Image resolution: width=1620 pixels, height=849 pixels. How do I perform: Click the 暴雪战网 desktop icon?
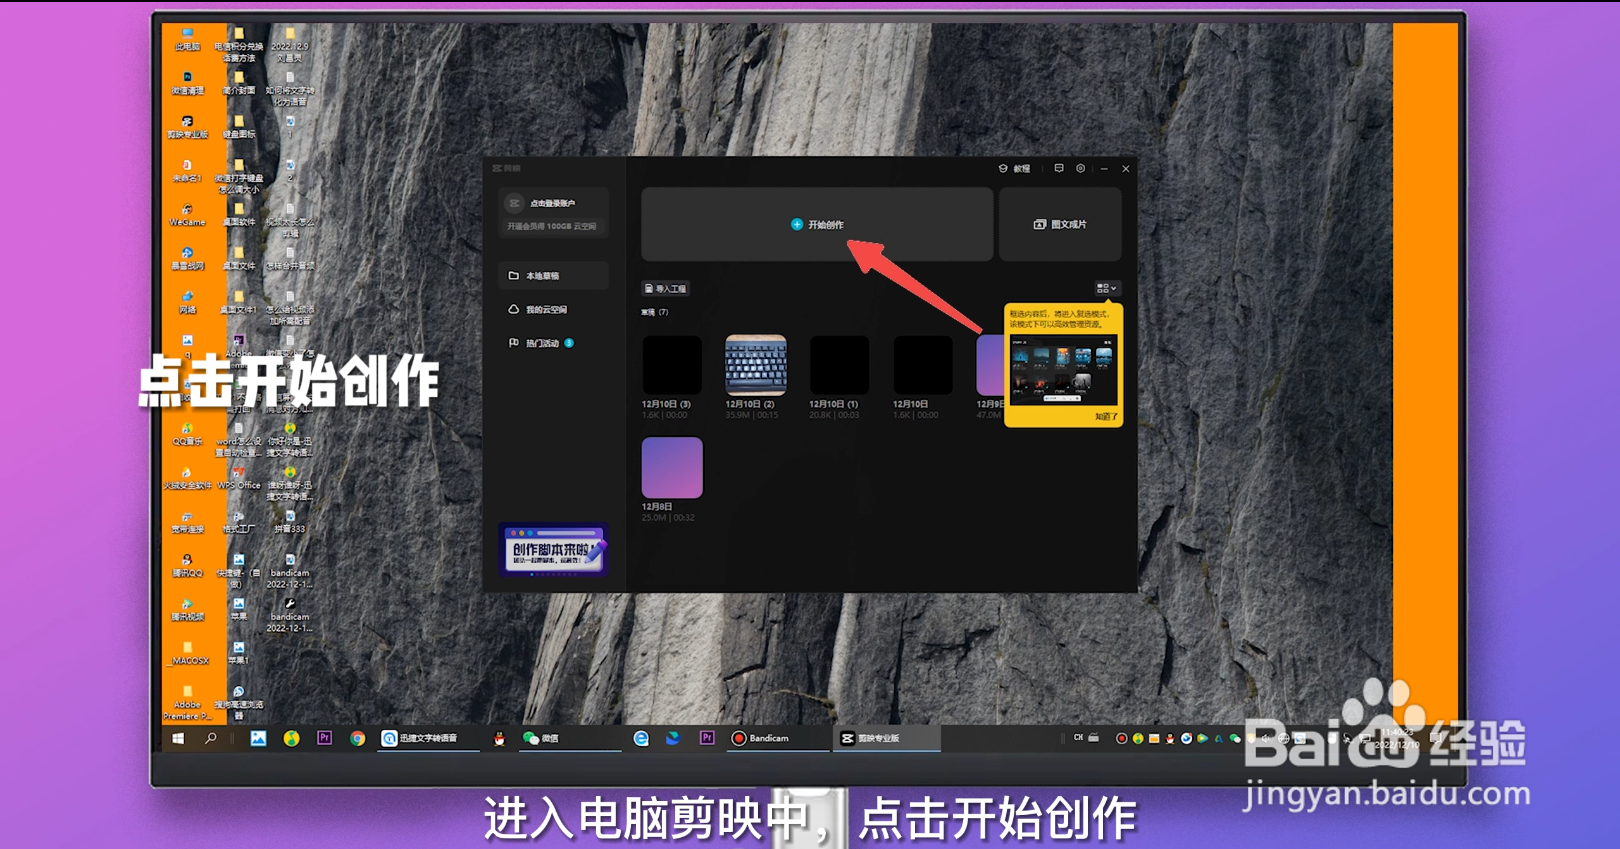[x=187, y=259]
